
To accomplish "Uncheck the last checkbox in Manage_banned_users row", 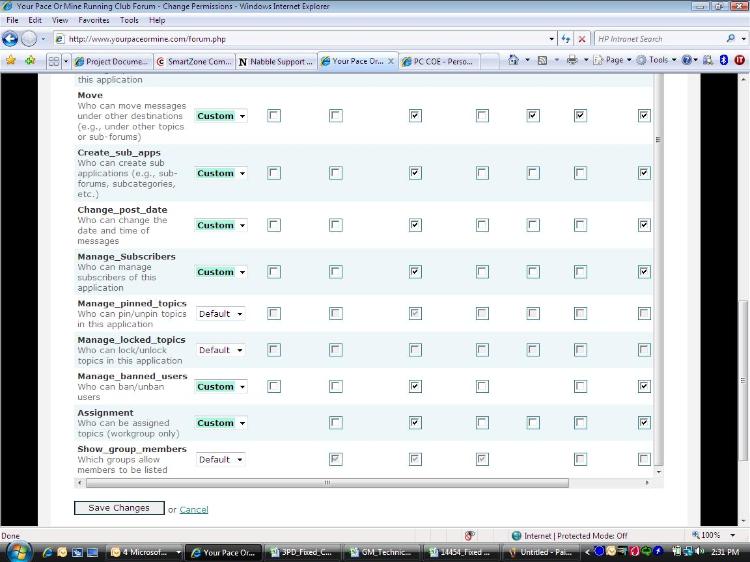I will point(644,386).
